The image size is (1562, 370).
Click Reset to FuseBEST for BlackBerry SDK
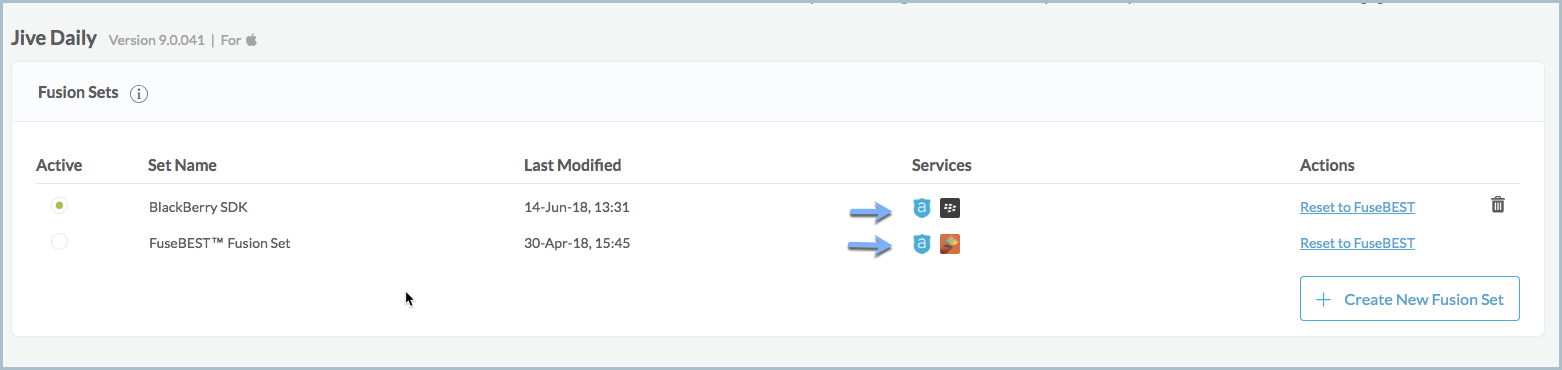[1357, 208]
